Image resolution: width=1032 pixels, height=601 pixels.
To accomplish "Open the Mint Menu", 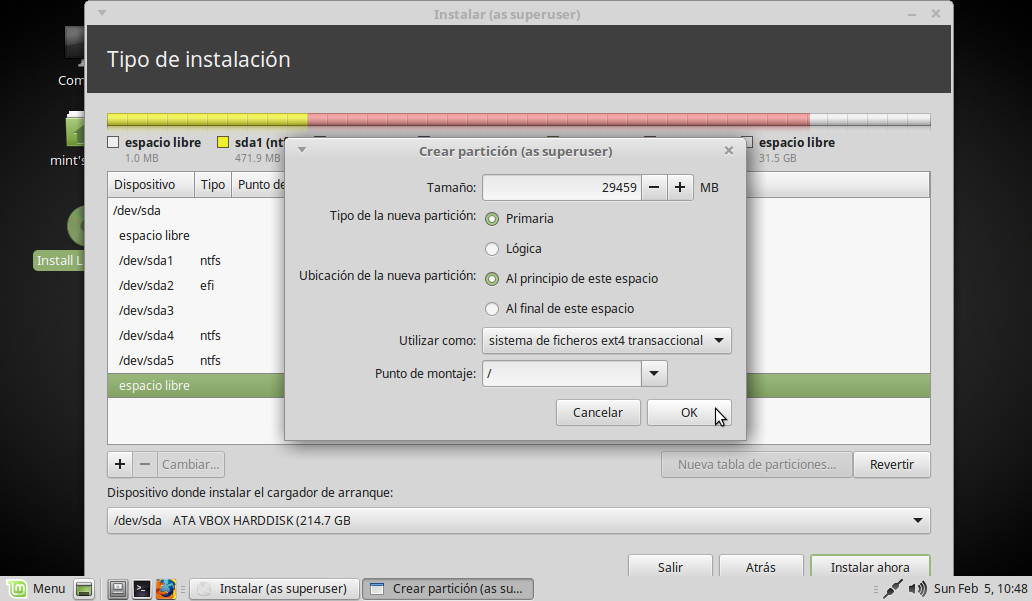I will (x=36, y=589).
